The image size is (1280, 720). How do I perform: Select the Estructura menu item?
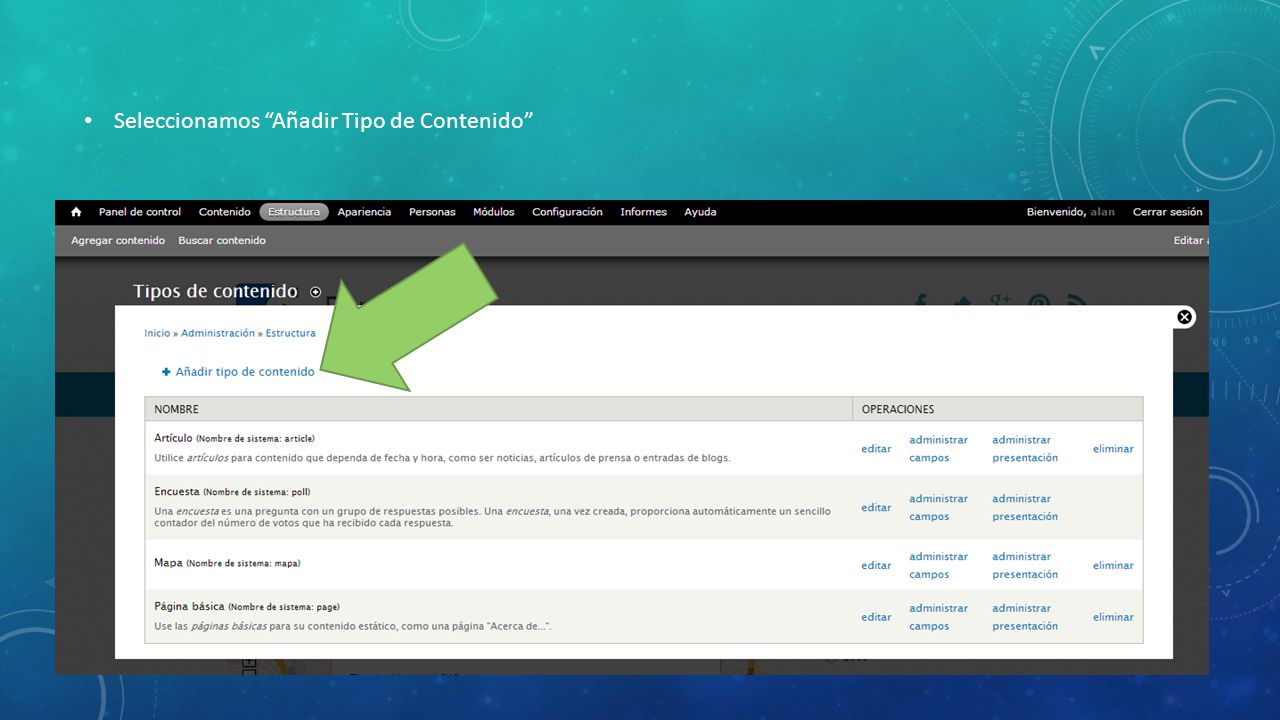(294, 212)
